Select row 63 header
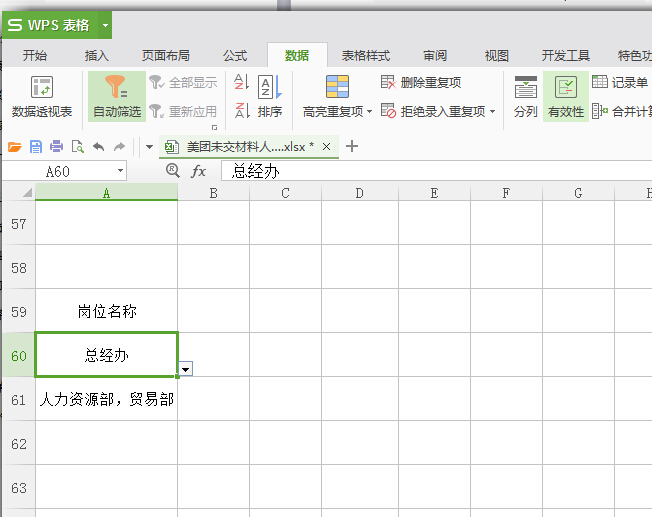Screen dimensions: 652x517 pyautogui.click(x=19, y=487)
